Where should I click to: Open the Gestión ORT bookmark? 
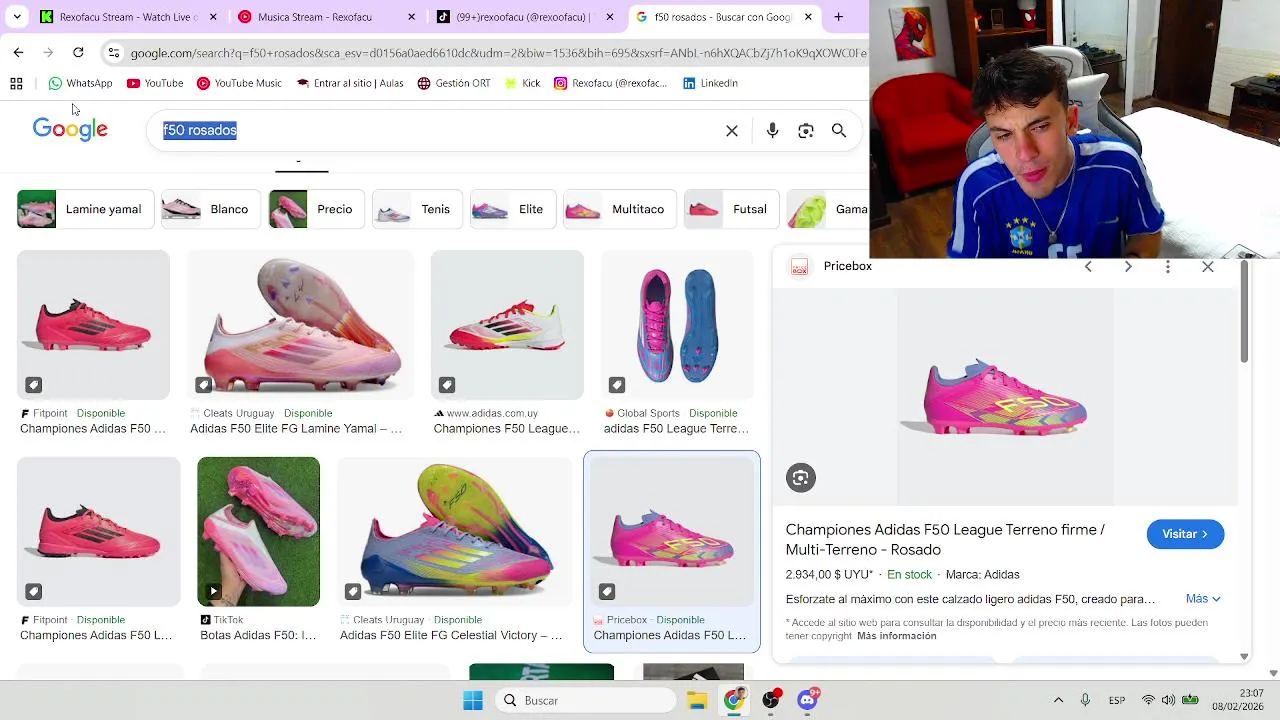pos(454,83)
